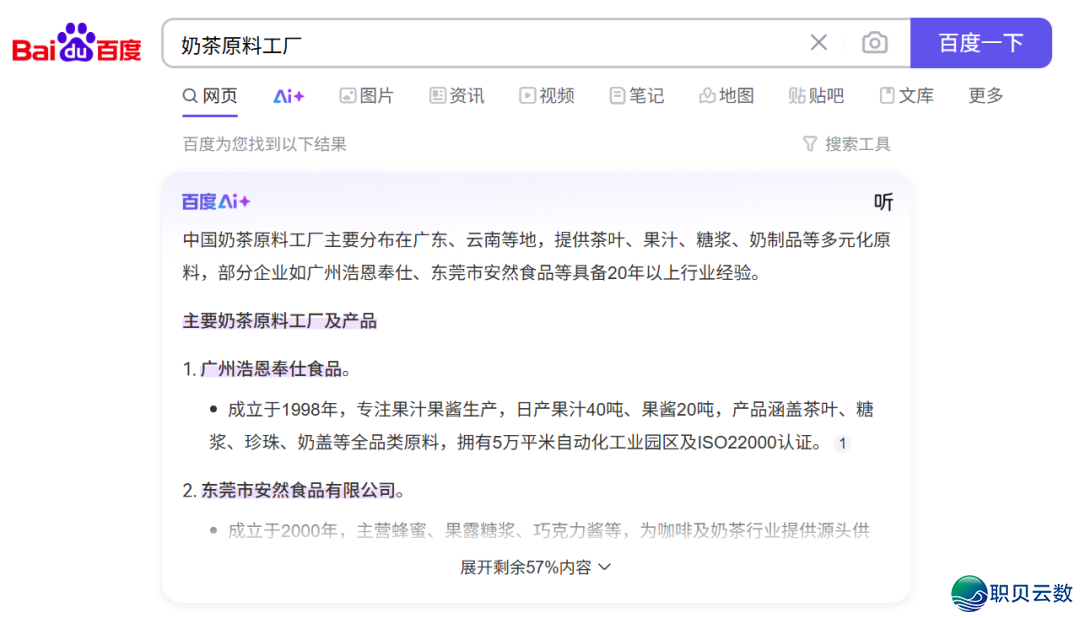Click the 百度一下 search button
This screenshot has width=1080, height=618.
point(980,43)
